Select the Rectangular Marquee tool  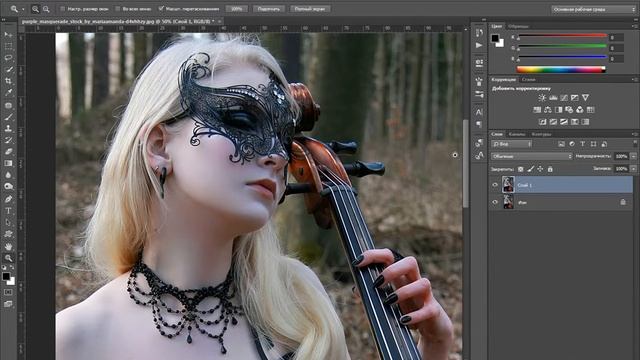pyautogui.click(x=8, y=46)
